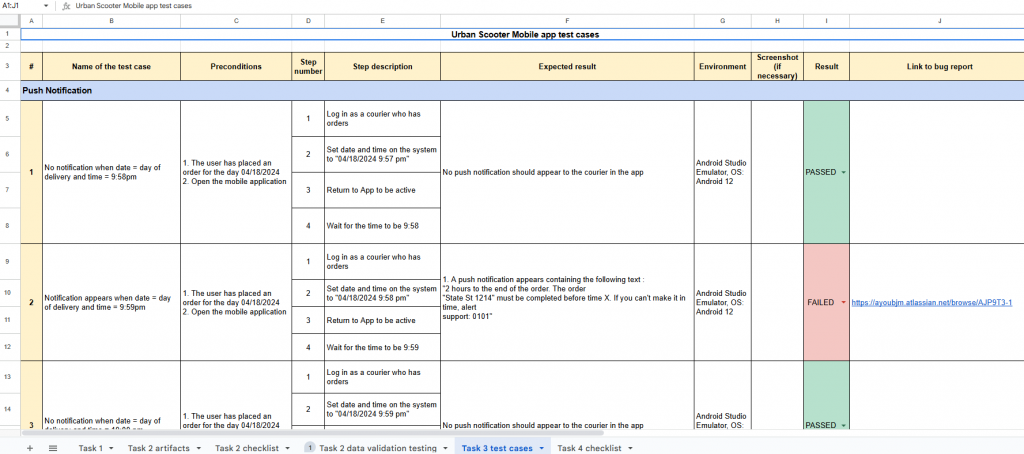Viewport: 1024px width, 454px height.
Task: Select column F header
Action: [567, 20]
